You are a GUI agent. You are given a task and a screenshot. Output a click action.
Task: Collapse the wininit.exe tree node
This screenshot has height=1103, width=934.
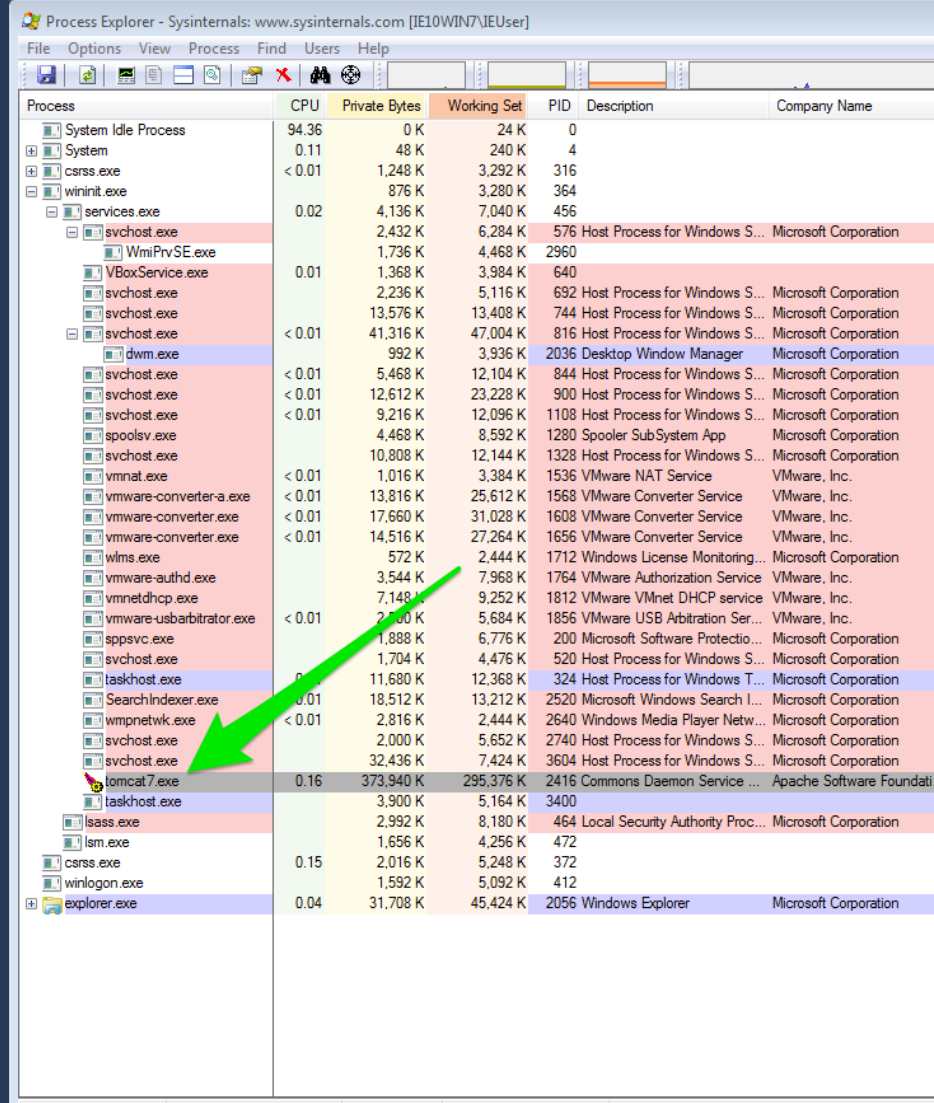(x=31, y=191)
